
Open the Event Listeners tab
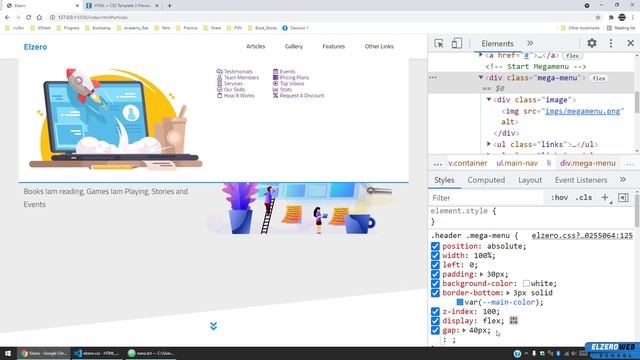[x=581, y=180]
